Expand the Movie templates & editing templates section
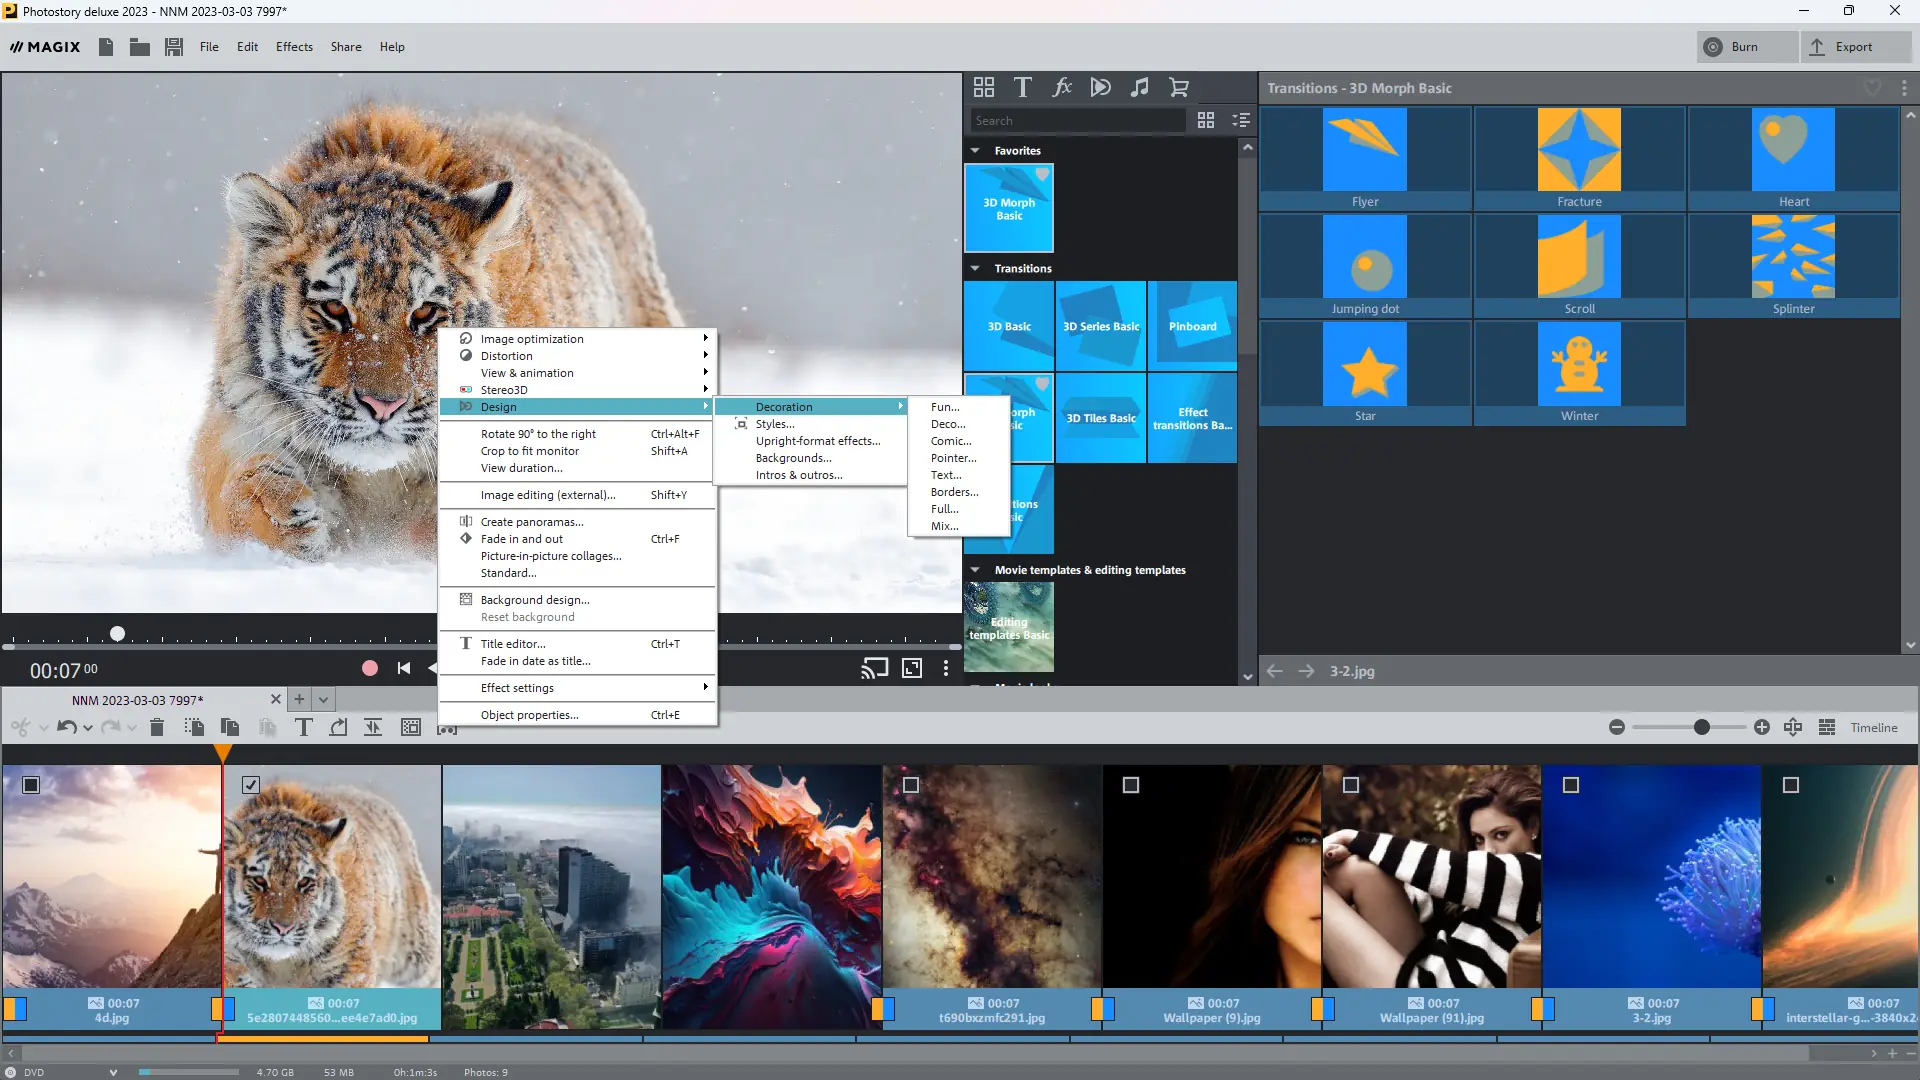The width and height of the screenshot is (1920, 1080). (x=976, y=569)
